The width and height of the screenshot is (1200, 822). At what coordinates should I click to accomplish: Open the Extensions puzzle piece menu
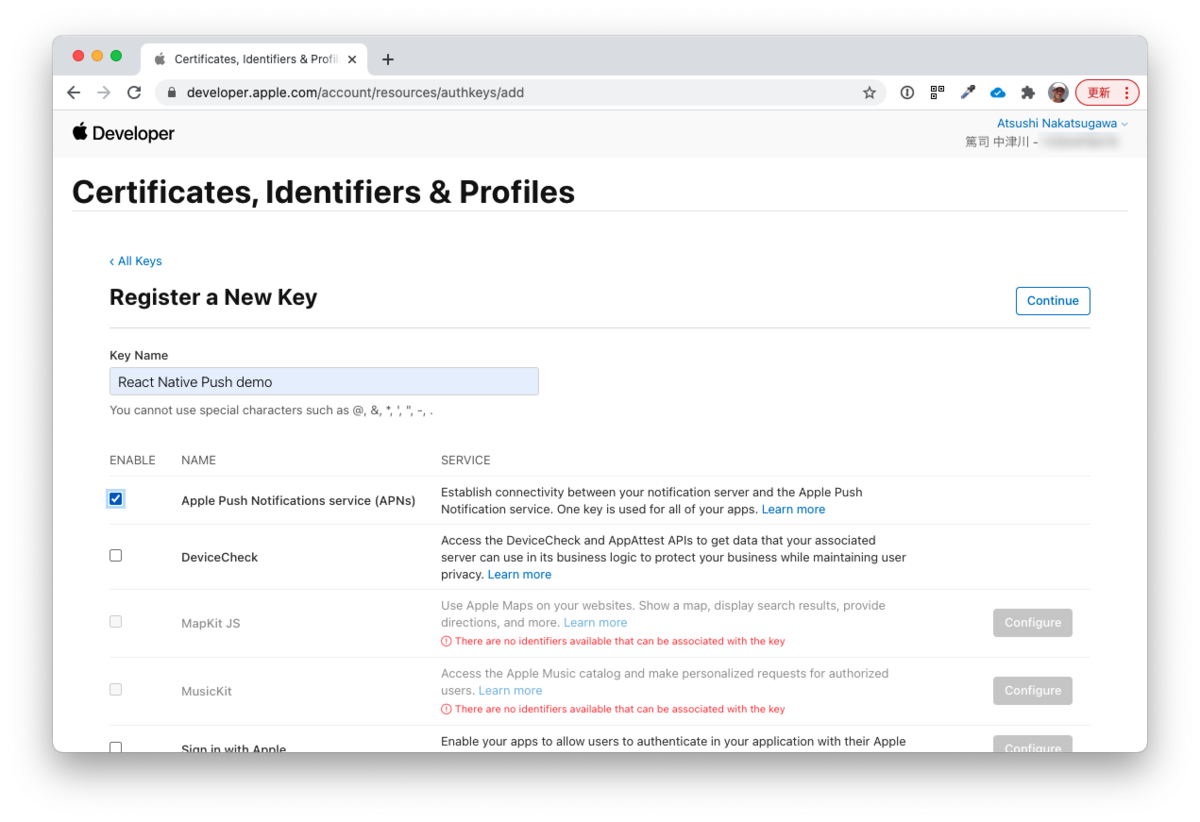(1027, 92)
